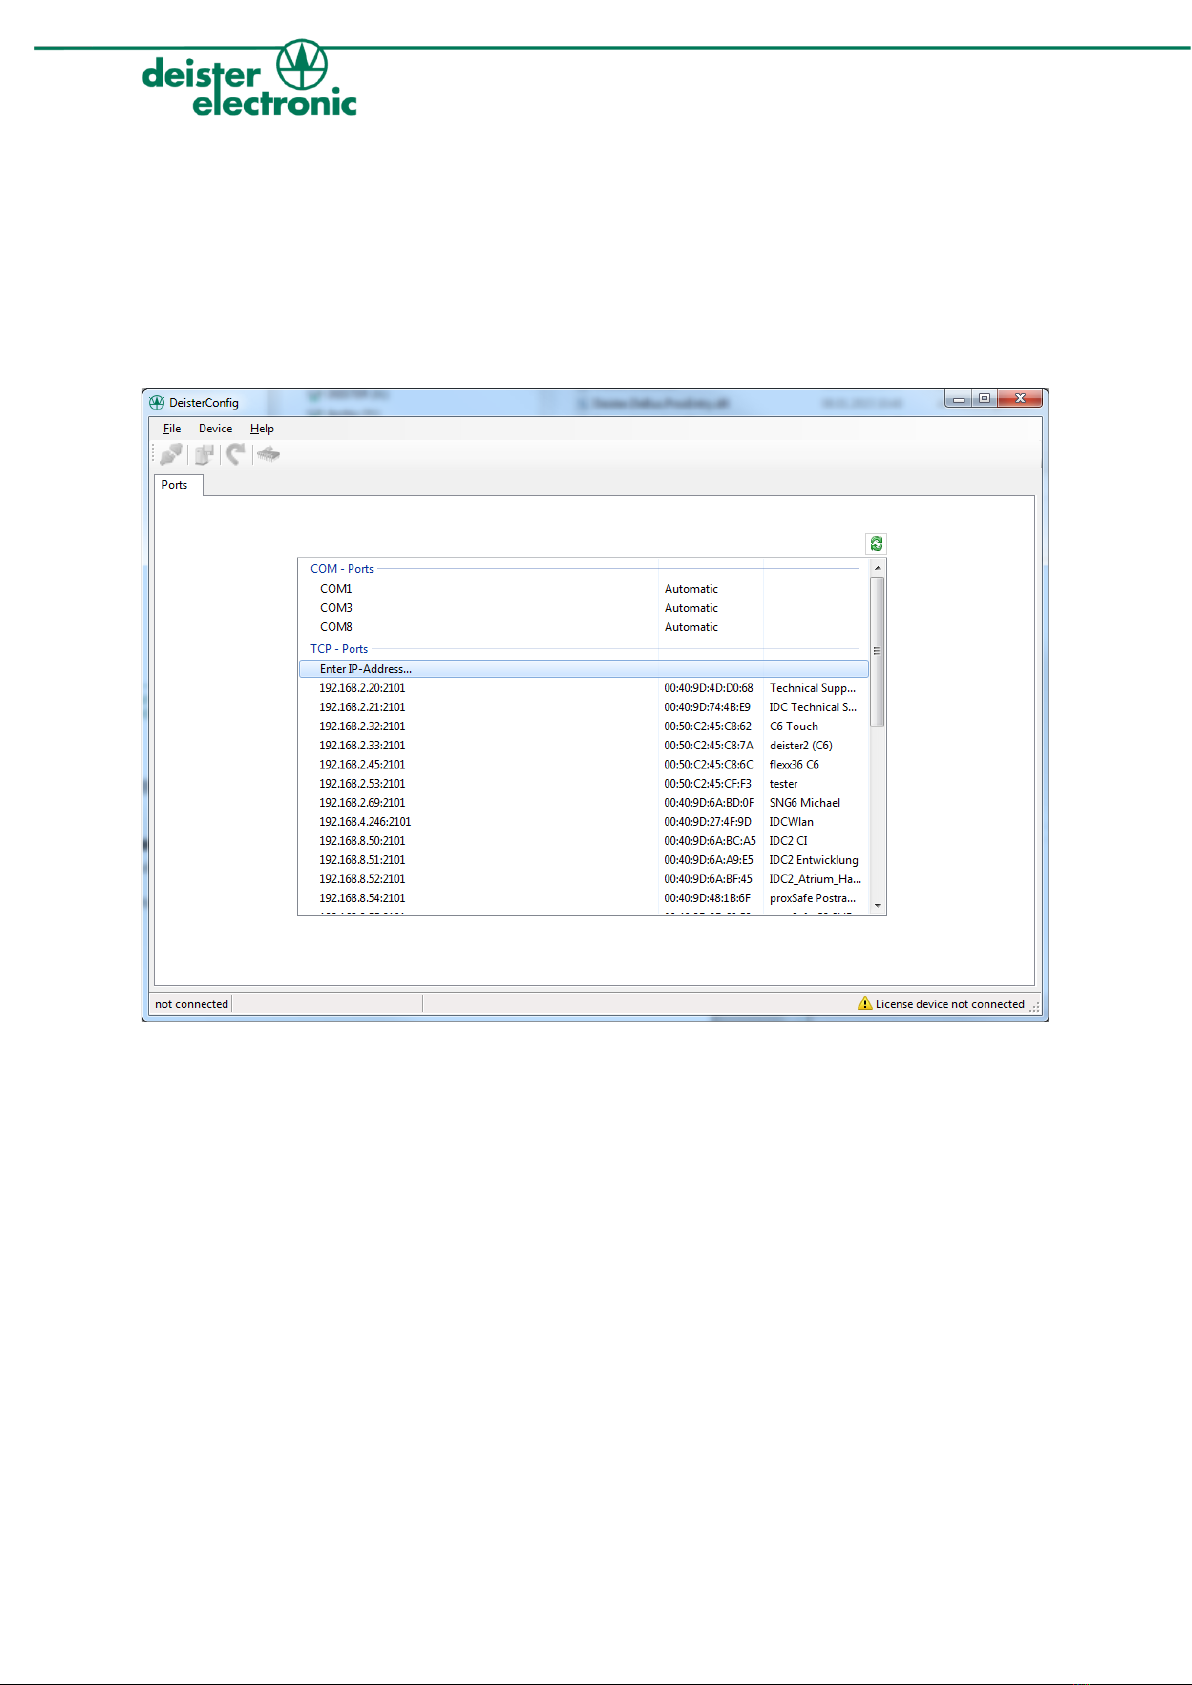
Task: Select the Ports tab
Action: [176, 485]
